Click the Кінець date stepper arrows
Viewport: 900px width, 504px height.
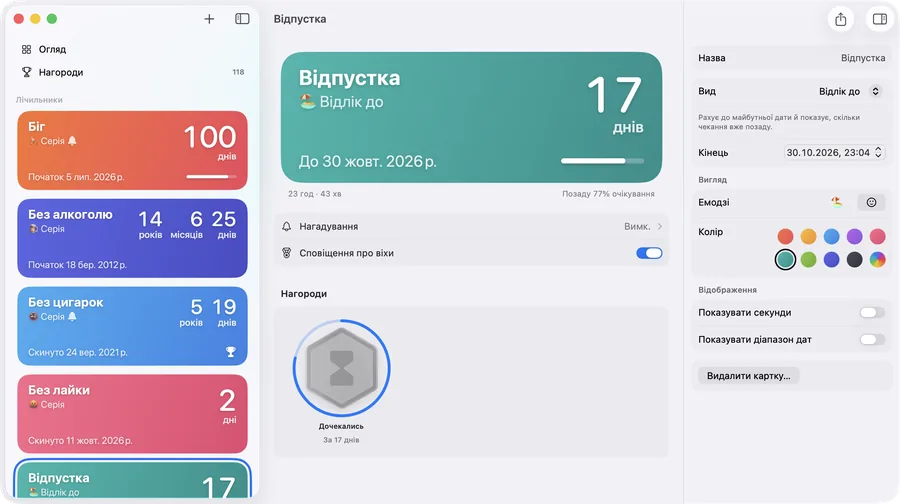[x=878, y=152]
